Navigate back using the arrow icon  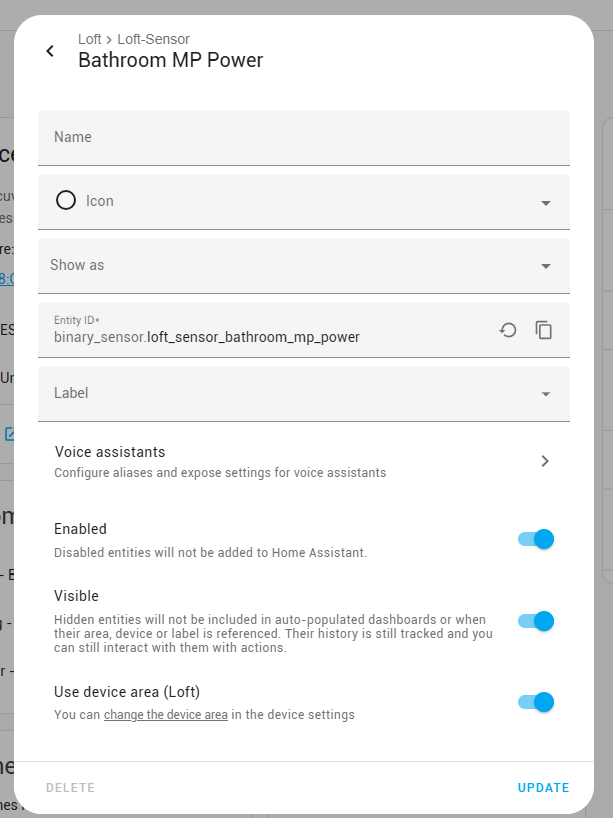(50, 50)
